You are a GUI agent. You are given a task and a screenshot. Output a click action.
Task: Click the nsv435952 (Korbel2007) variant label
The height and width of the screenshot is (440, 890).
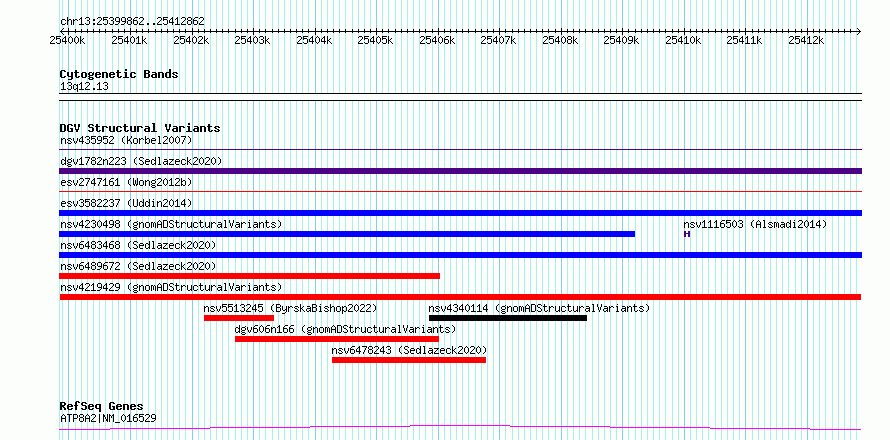(x=126, y=140)
